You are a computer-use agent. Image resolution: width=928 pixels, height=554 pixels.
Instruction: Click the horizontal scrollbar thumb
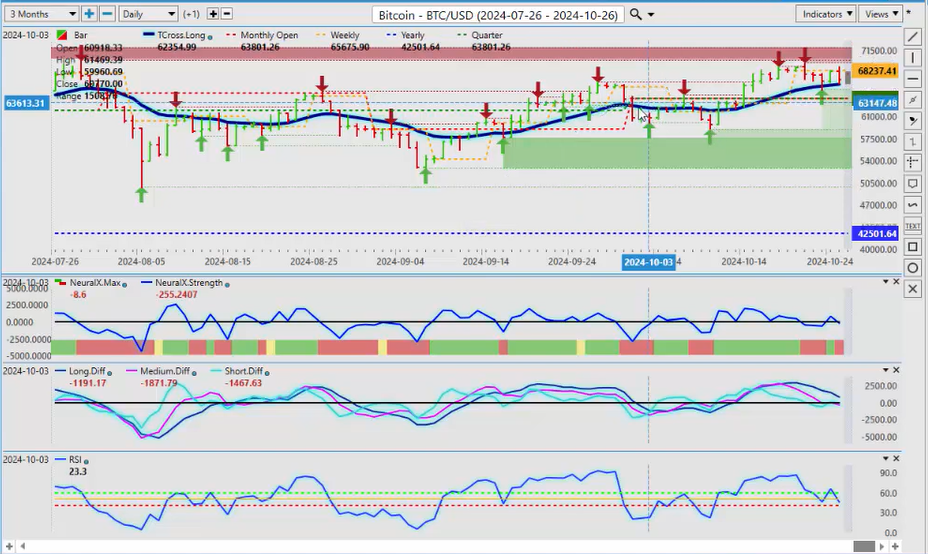[x=864, y=546]
